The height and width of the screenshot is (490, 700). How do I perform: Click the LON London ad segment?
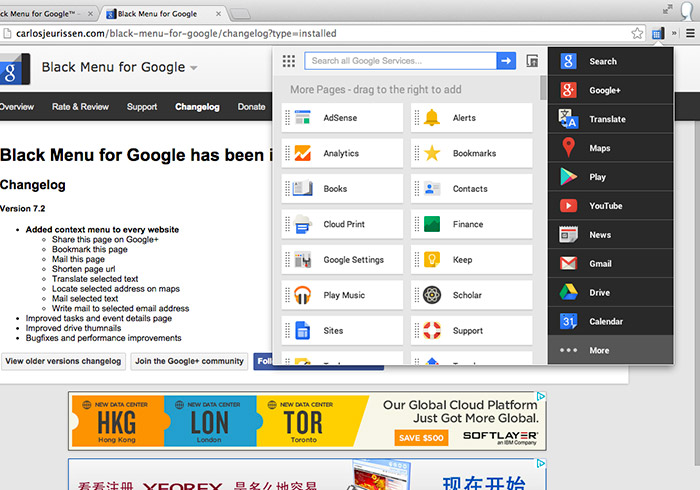point(210,421)
